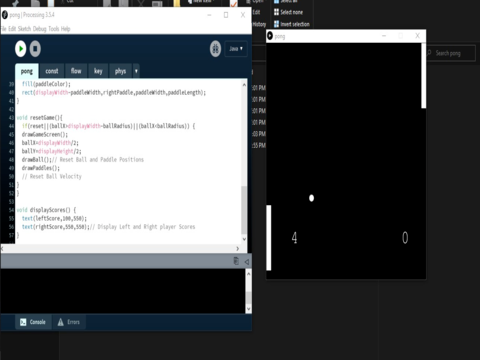The image size is (480, 360).
Task: Click the "ballX=displayWidth/2;" code line
Action: [x=50, y=143]
